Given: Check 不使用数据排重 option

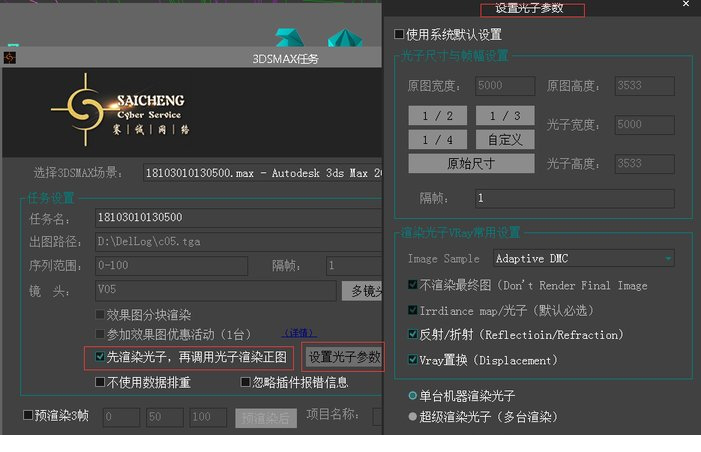Looking at the screenshot, I should click(100, 382).
